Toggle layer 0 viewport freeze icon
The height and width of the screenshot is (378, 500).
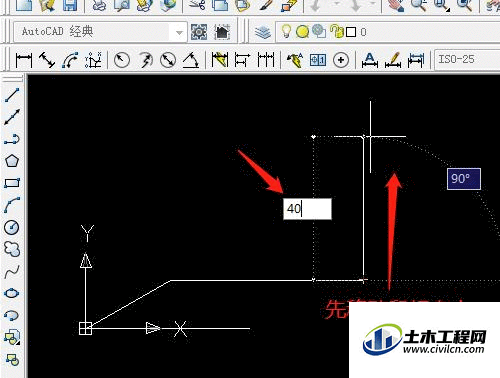319,32
